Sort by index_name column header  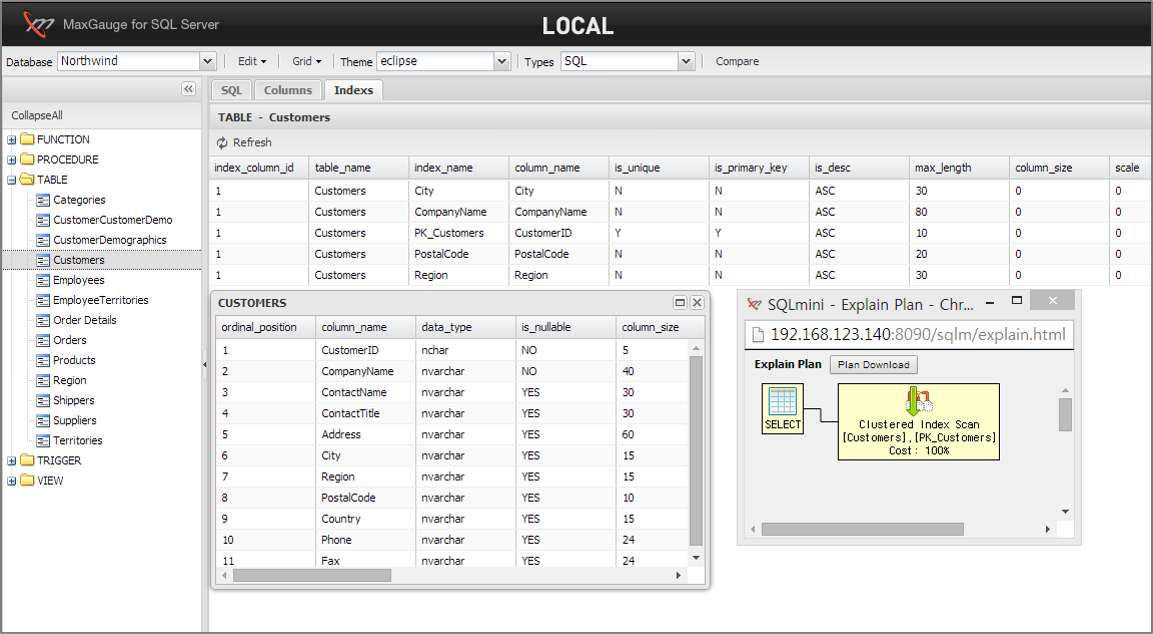[458, 168]
